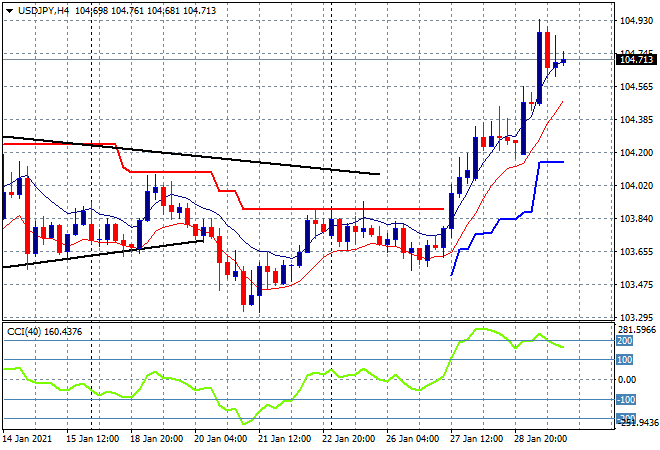Click the 103.840 price axis label
Image resolution: width=660 pixels, height=450 pixels.
(x=636, y=219)
